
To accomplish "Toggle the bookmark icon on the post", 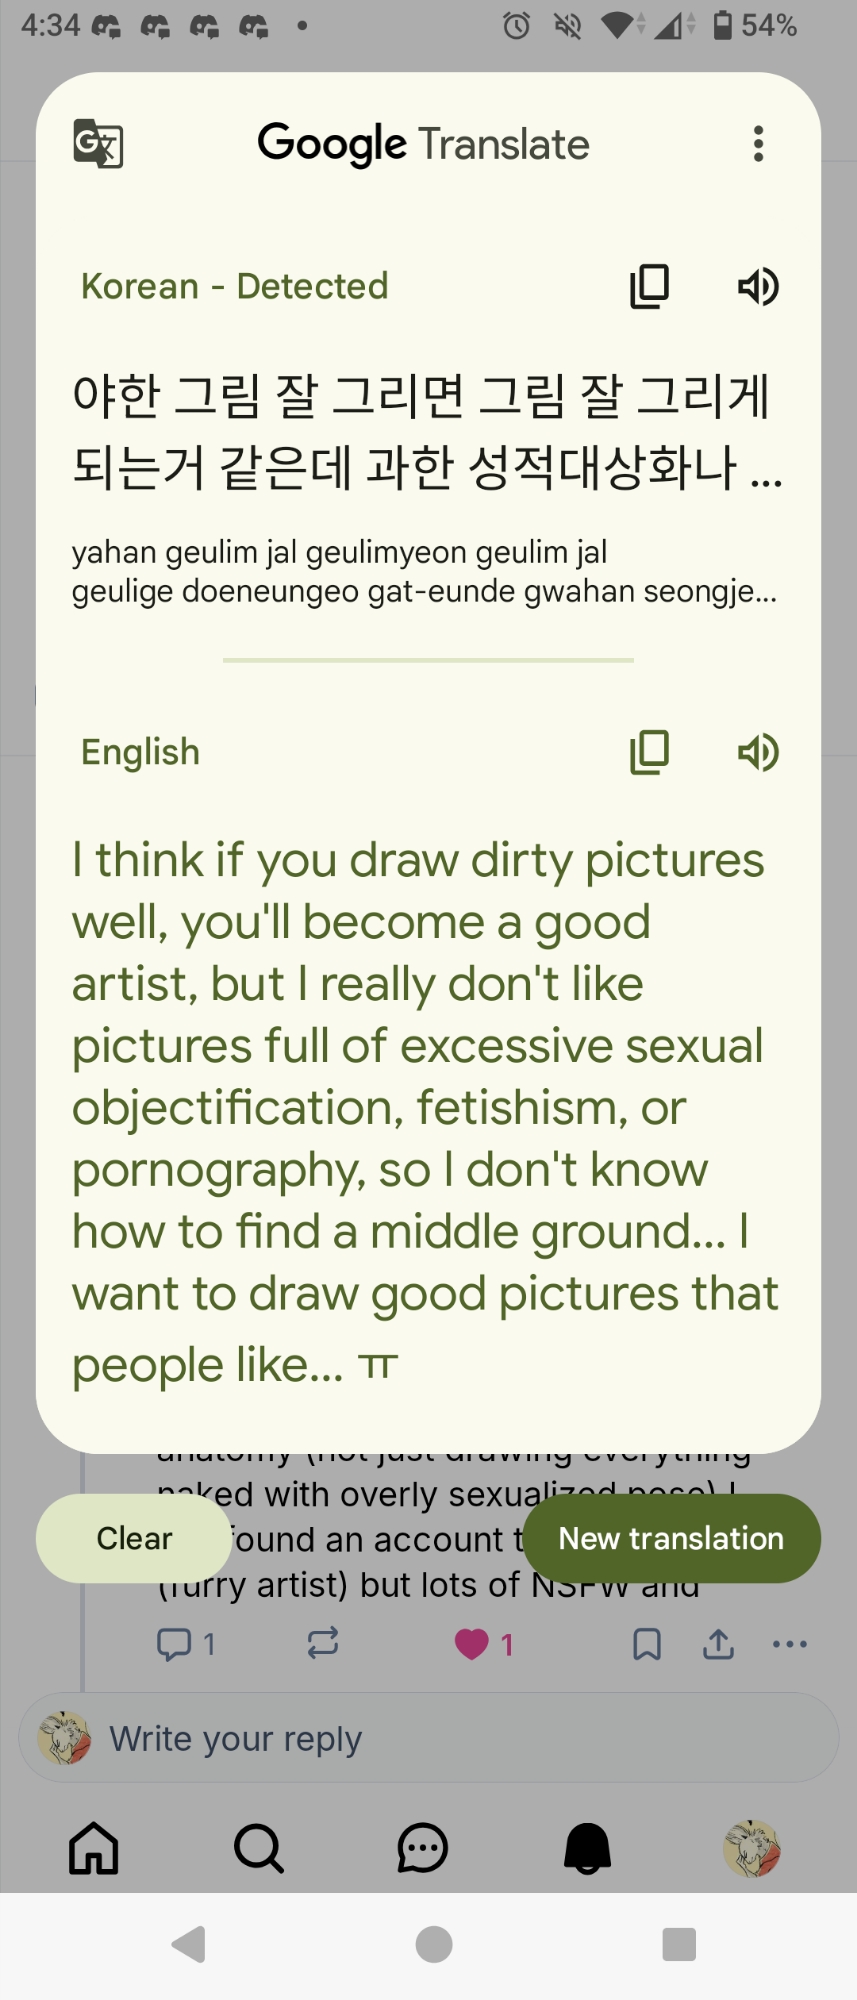I will tap(647, 1644).
